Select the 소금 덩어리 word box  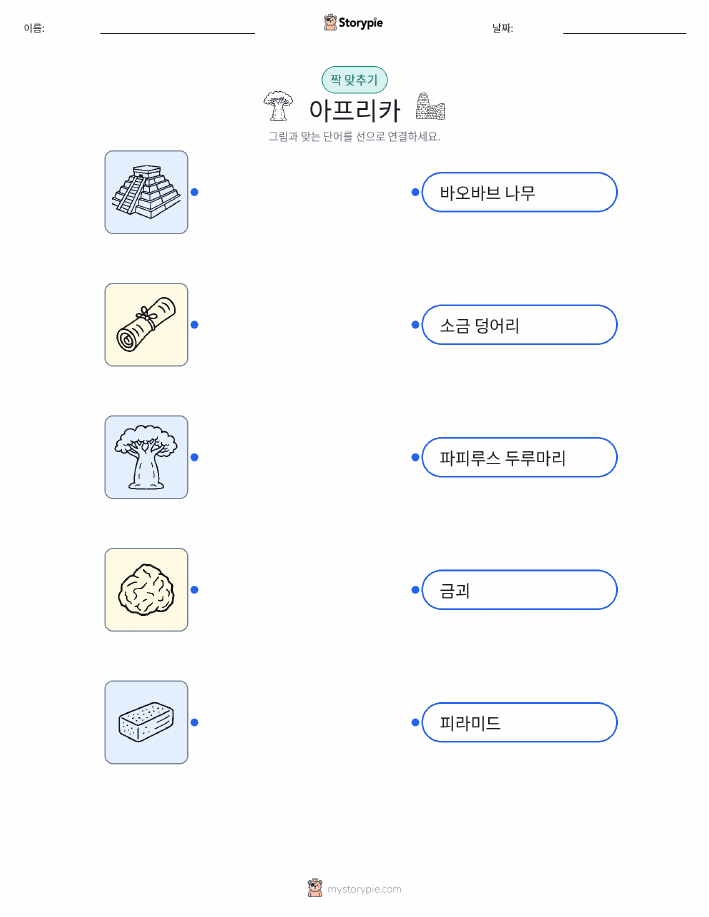(519, 325)
